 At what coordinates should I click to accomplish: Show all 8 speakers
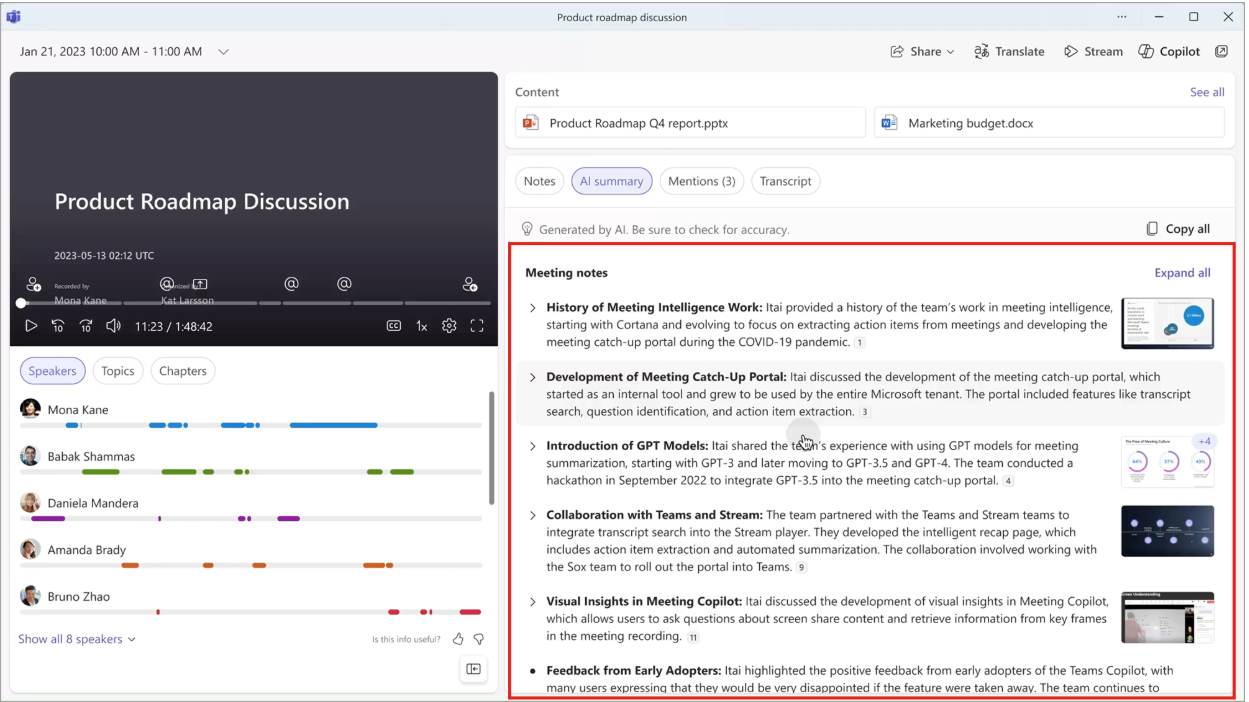click(71, 638)
